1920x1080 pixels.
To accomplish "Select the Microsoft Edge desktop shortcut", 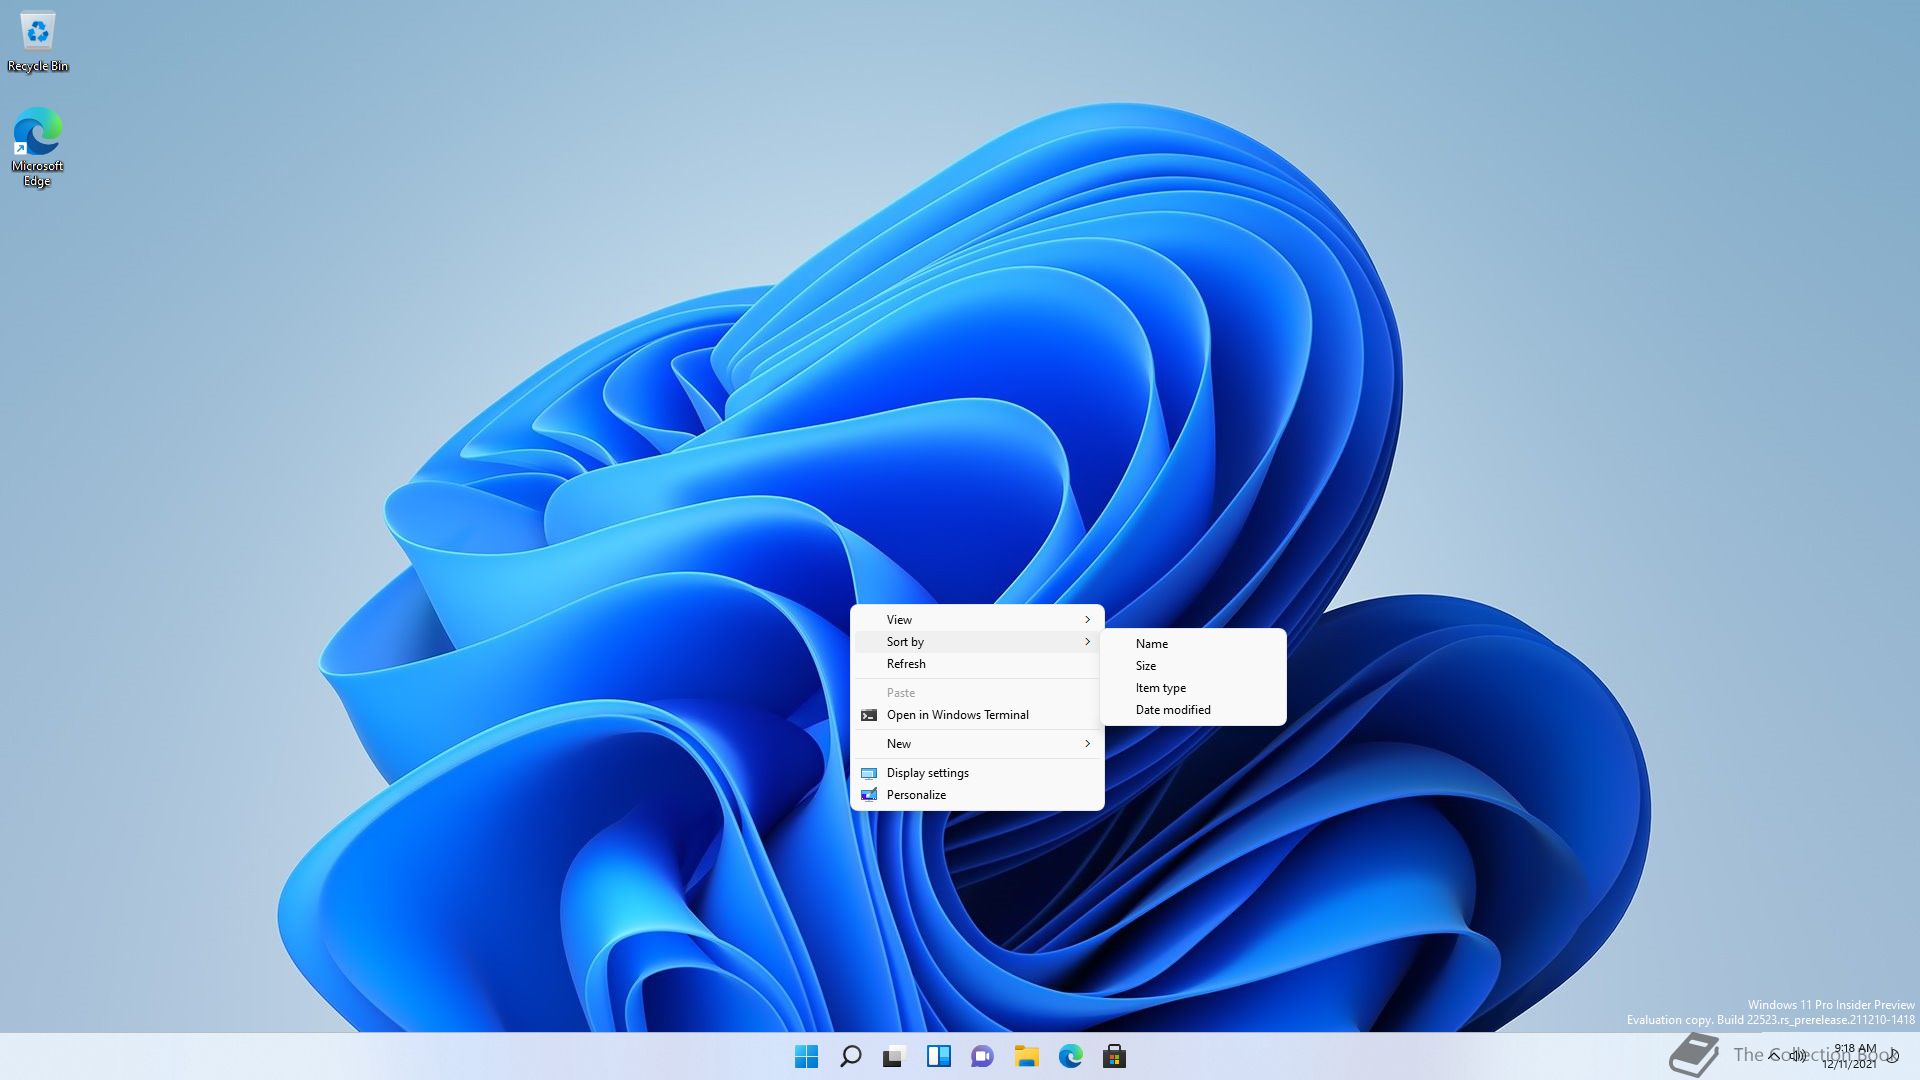I will click(x=38, y=148).
